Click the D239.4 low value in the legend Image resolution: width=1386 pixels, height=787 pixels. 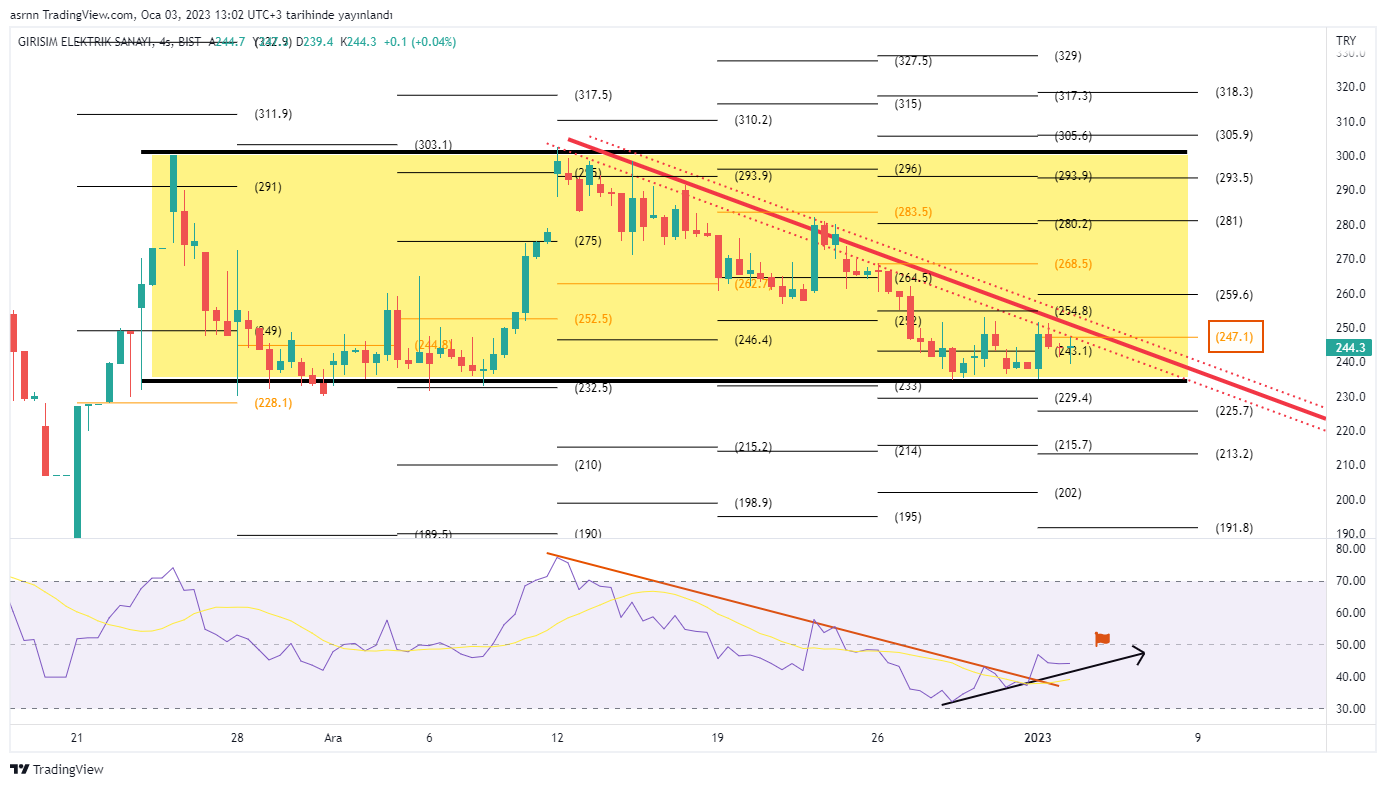pyautogui.click(x=316, y=42)
